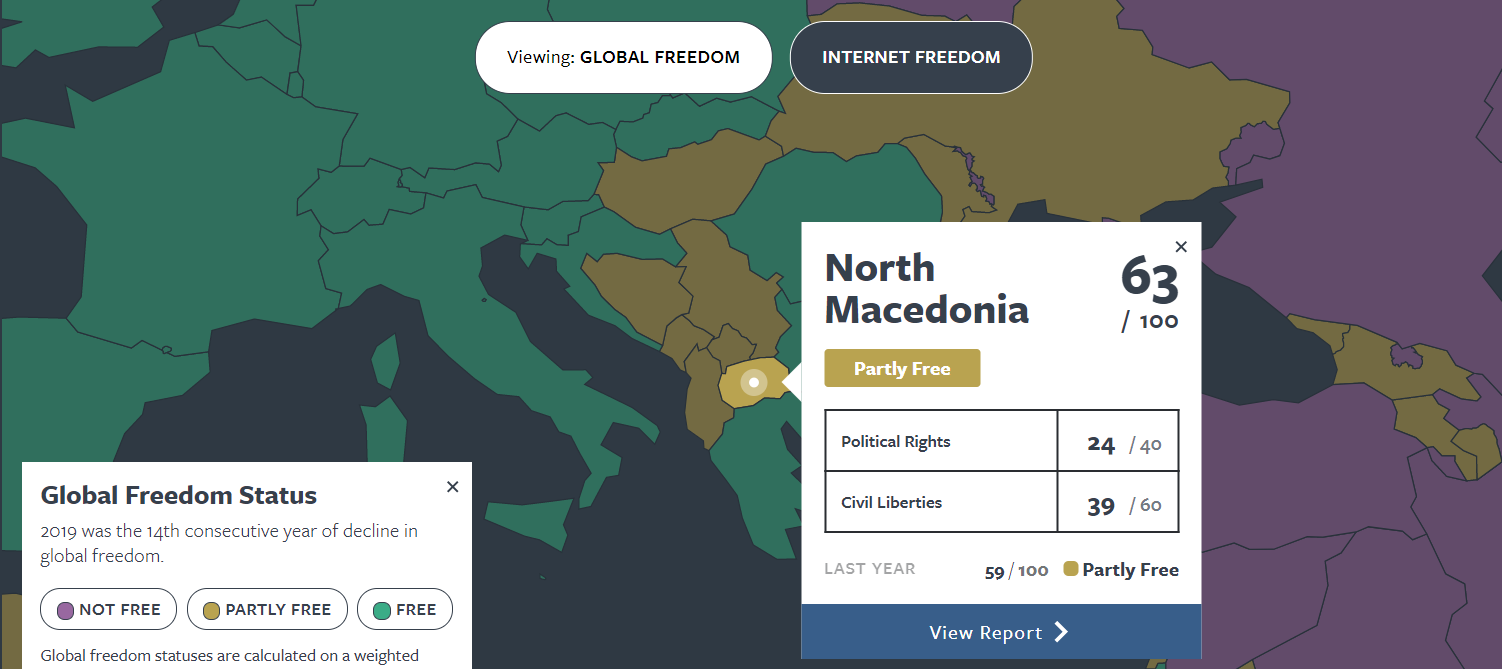Click the View Report chevron arrow
The width and height of the screenshot is (1502, 669).
1061,632
